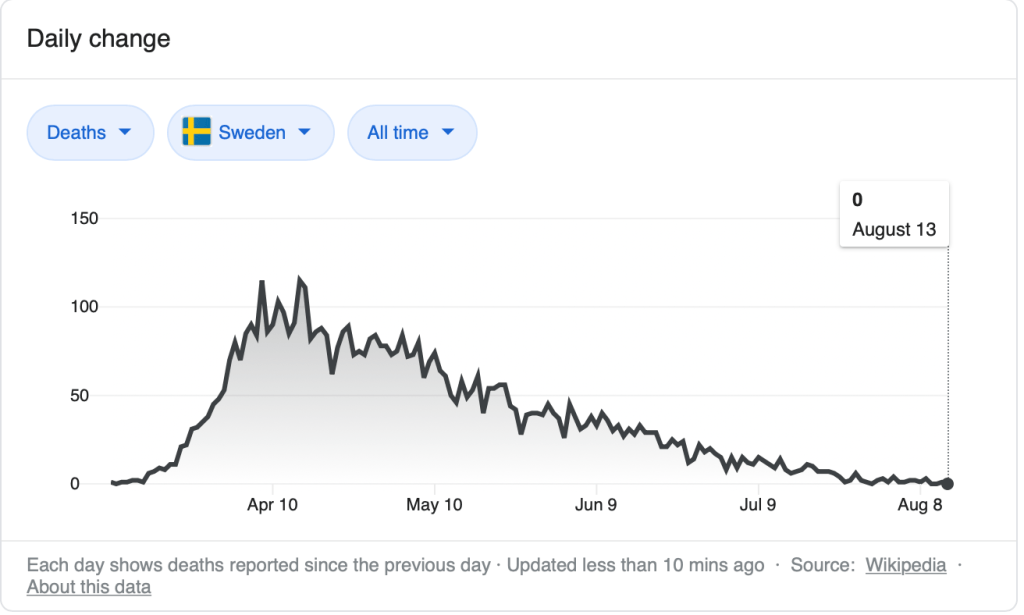Click the Apr 10 axis label
Viewport: 1024px width, 615px height.
(x=272, y=505)
